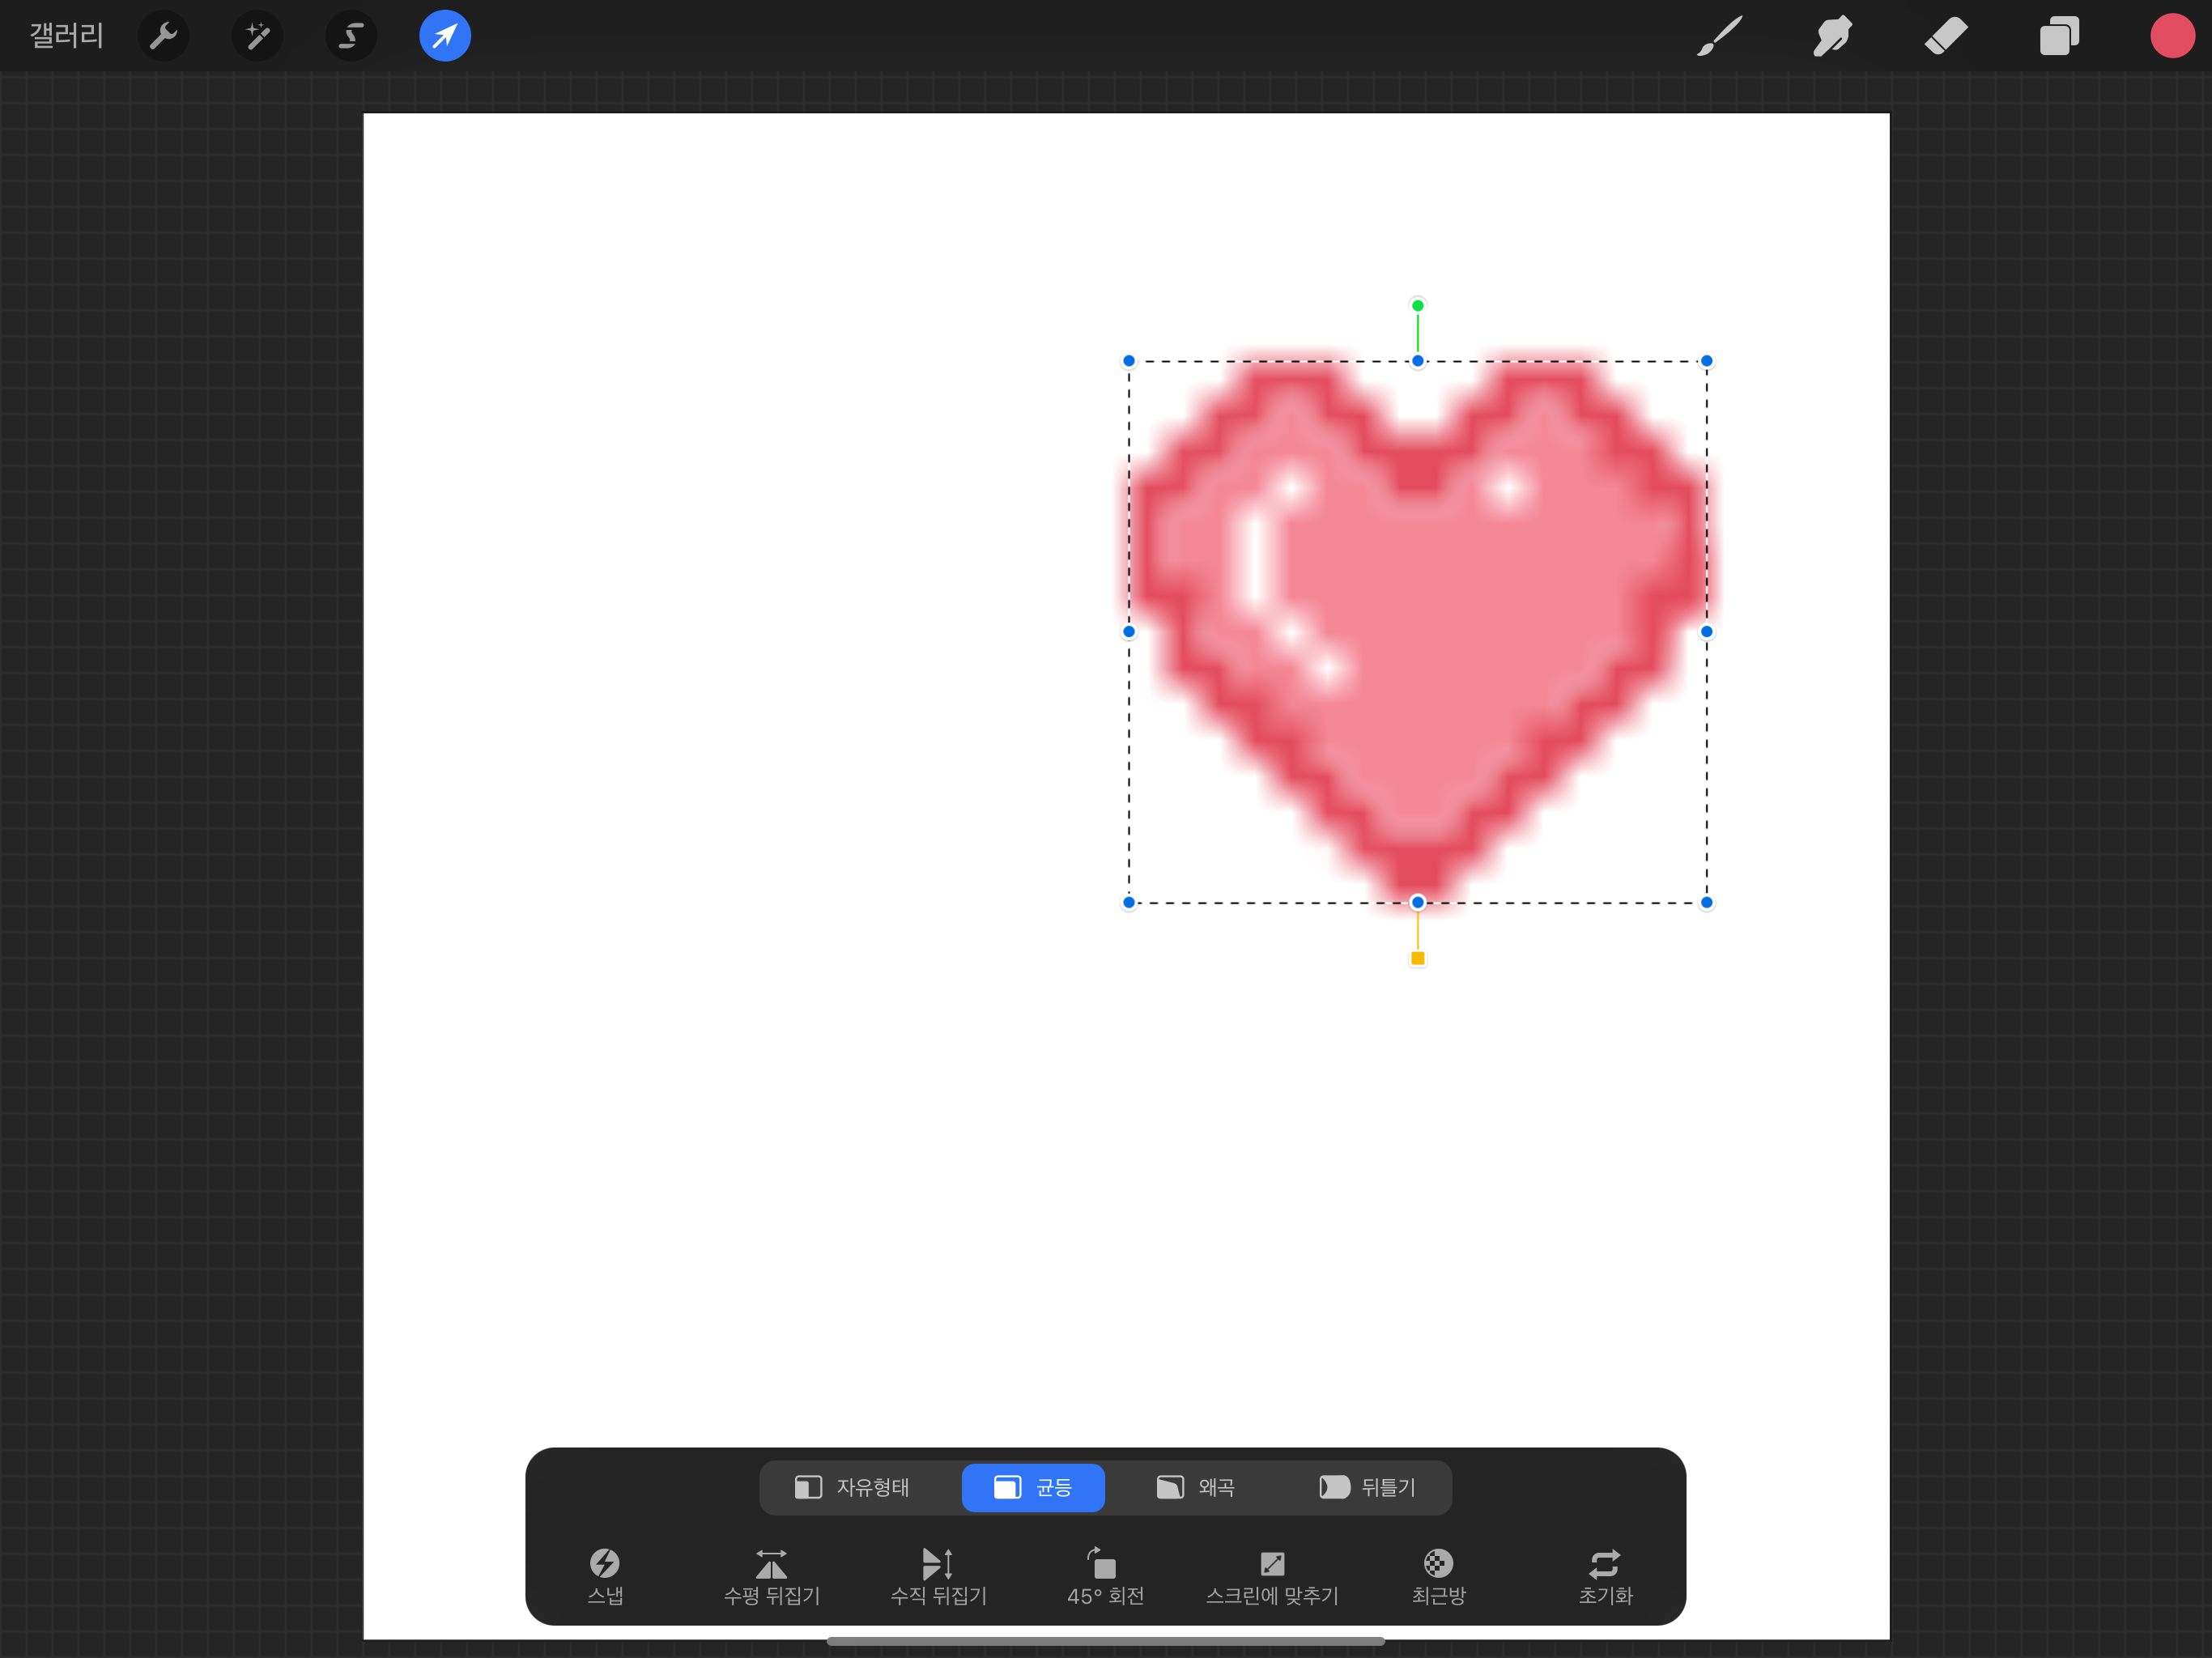2212x1658 pixels.
Task: Select the Smudge tool
Action: [1832, 37]
